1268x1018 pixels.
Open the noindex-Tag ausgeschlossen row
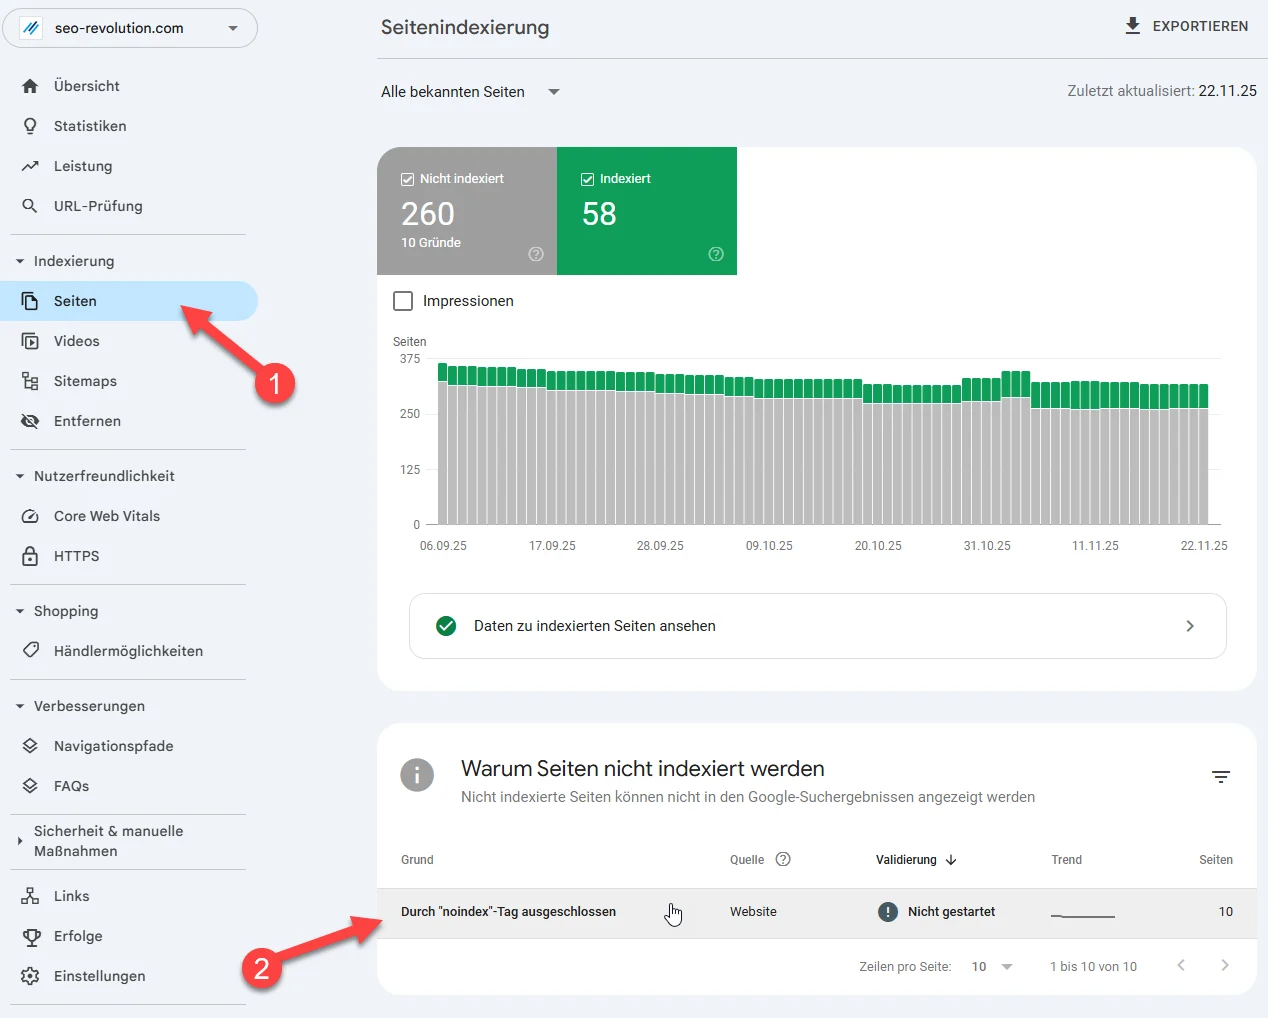coord(817,912)
